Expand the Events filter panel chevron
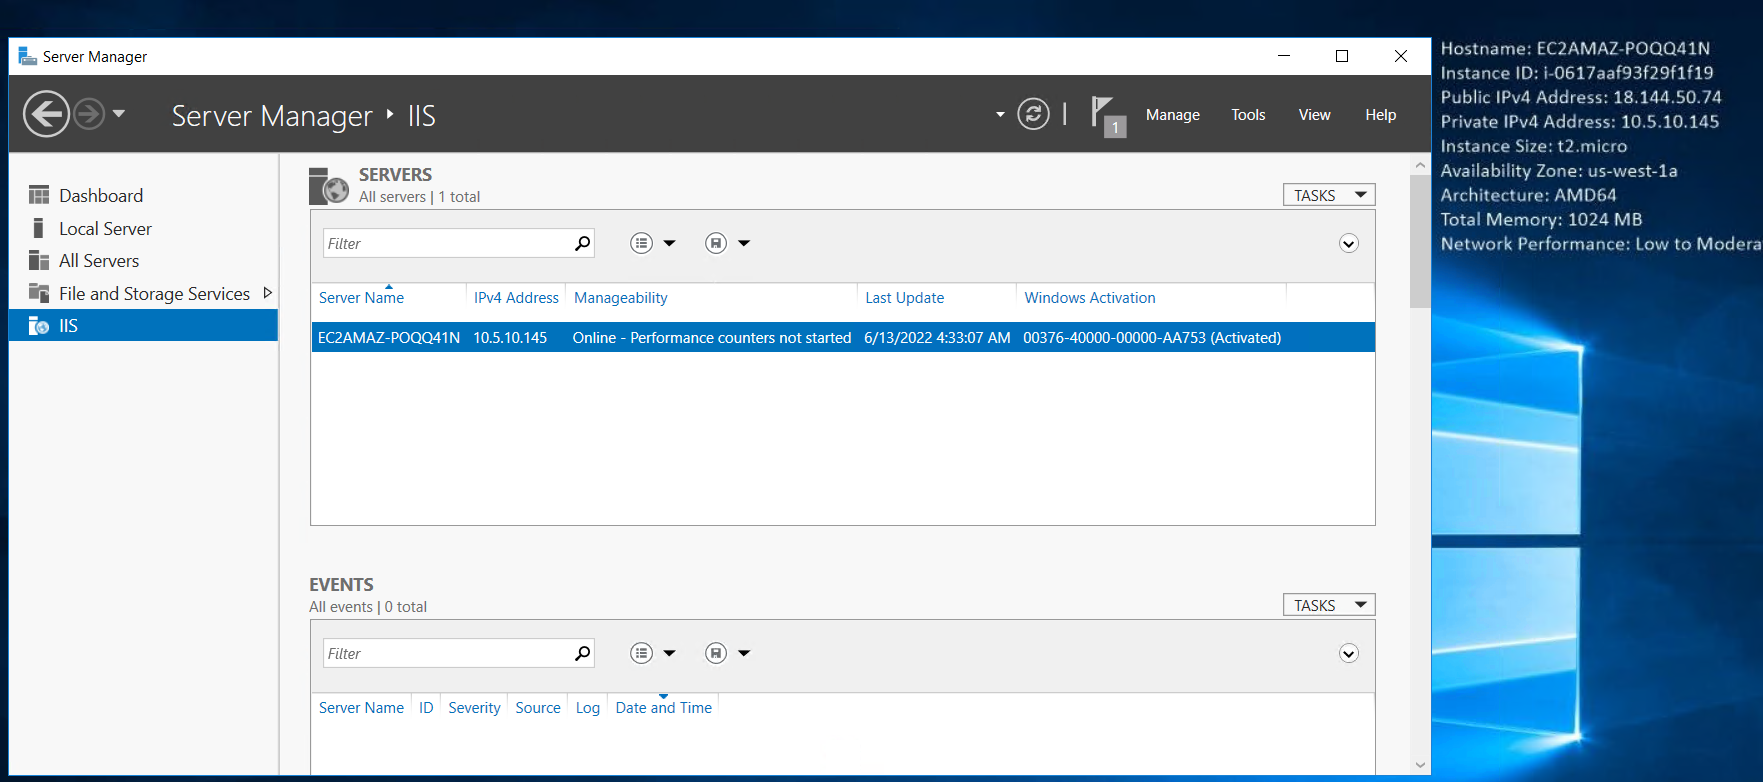1763x782 pixels. [1349, 654]
